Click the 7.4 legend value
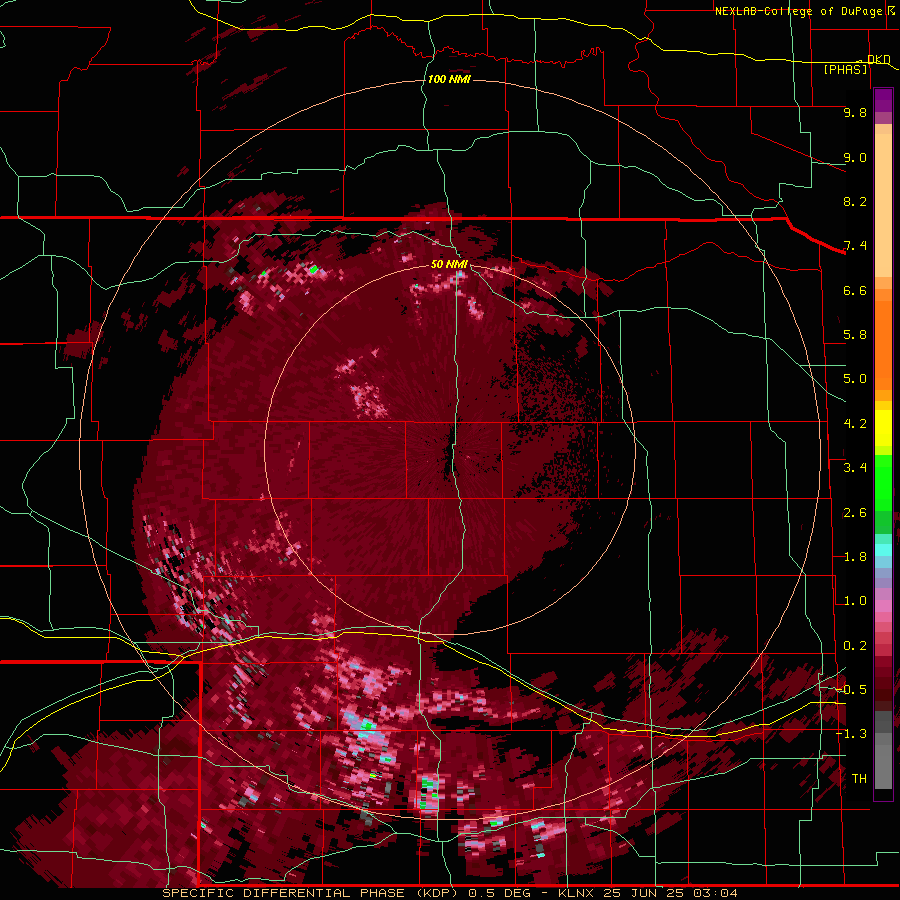 pyautogui.click(x=855, y=246)
